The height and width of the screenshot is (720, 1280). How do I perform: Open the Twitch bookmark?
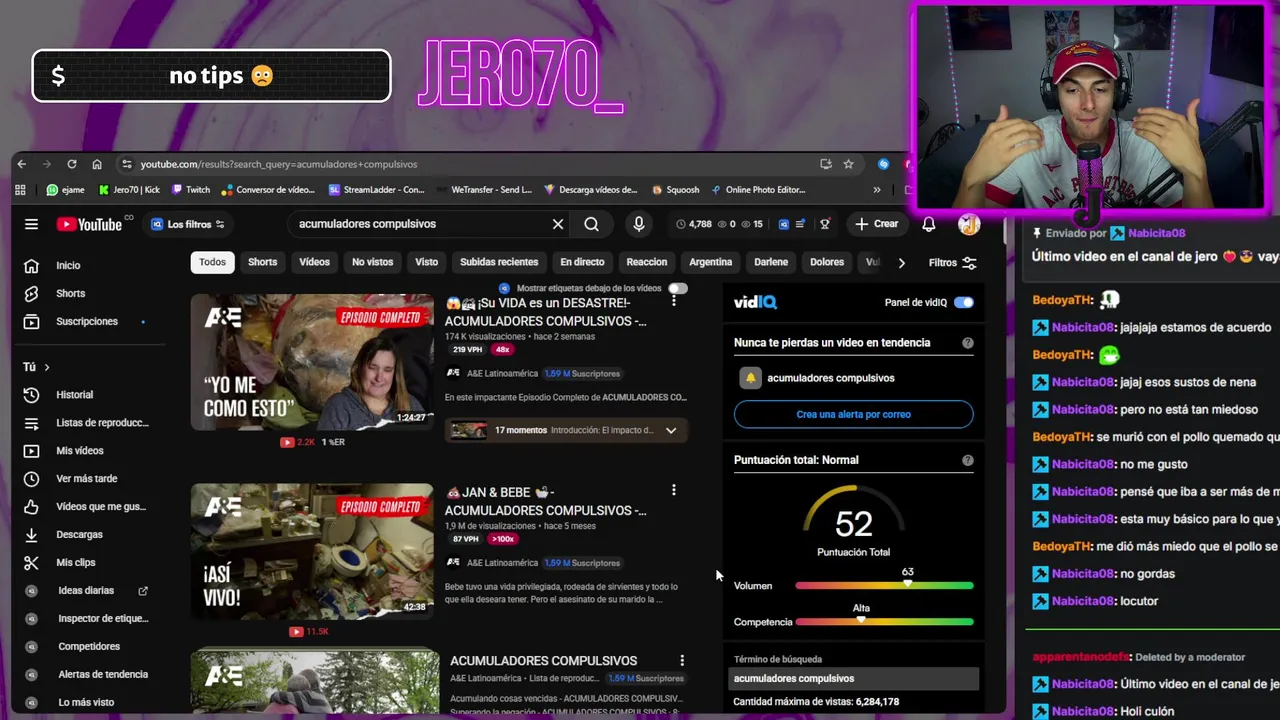191,189
